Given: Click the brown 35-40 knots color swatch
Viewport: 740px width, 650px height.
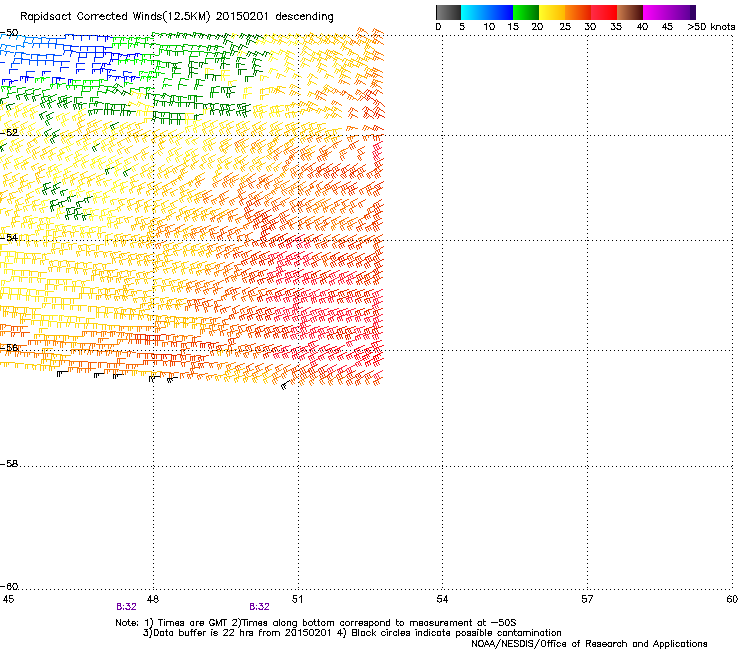Looking at the screenshot, I should [x=630, y=12].
